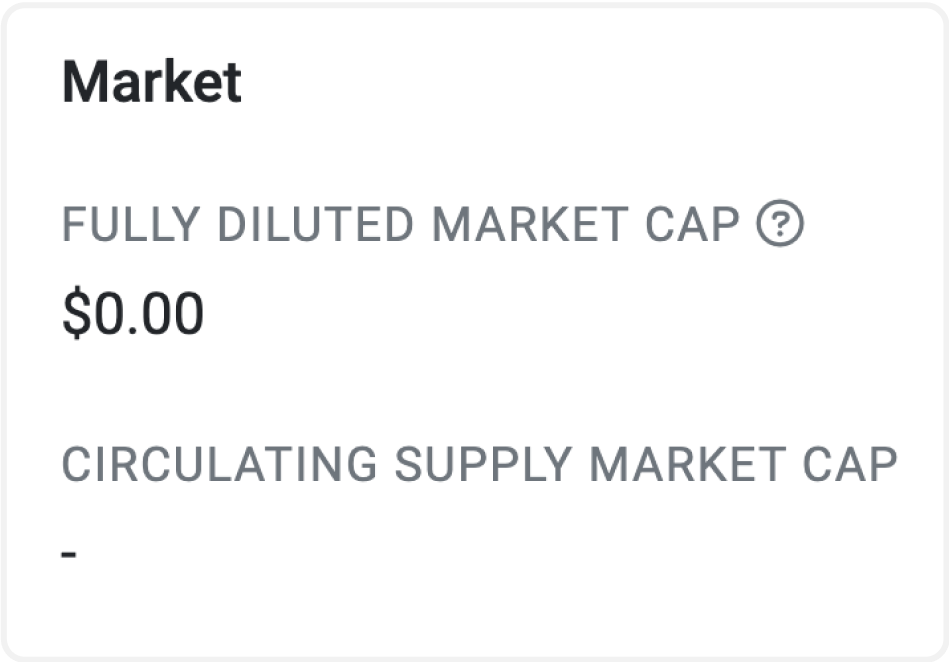Click the dollar sign in $0.00
The width and height of the screenshot is (949, 662).
point(76,313)
